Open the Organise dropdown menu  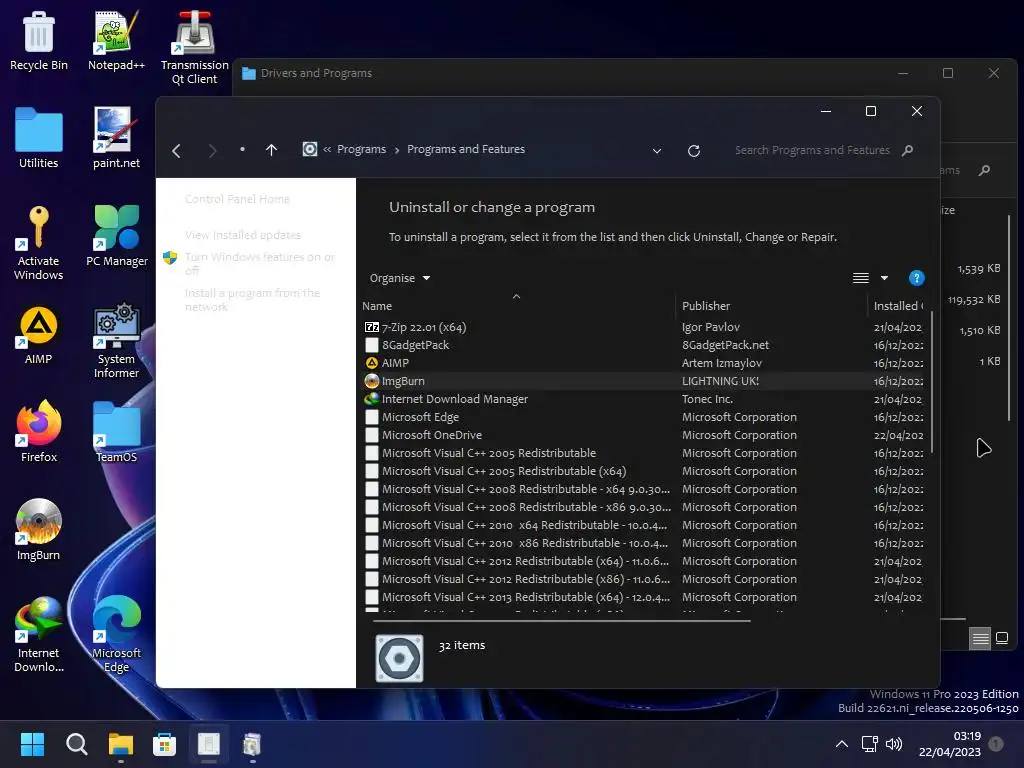coord(400,278)
